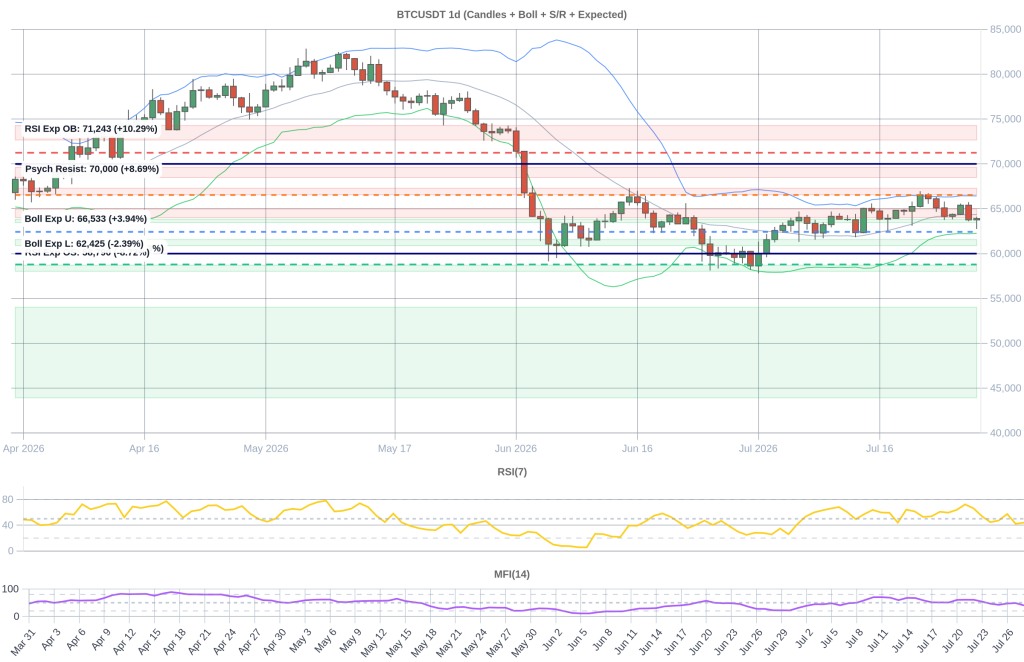Click the Jun 2 bottom date label
1024x662 pixels.
[x=552, y=640]
